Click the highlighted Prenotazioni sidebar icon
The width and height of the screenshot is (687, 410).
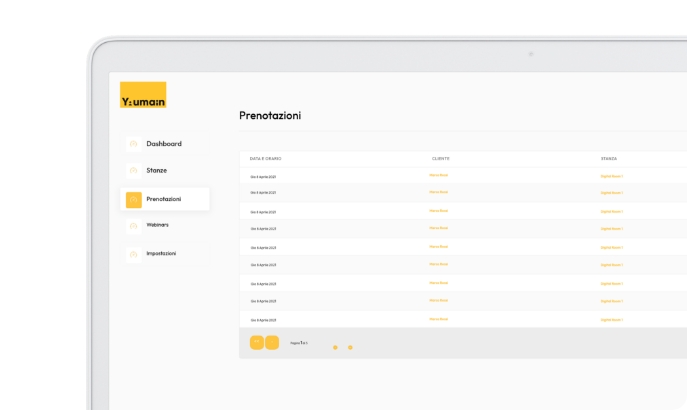click(134, 199)
